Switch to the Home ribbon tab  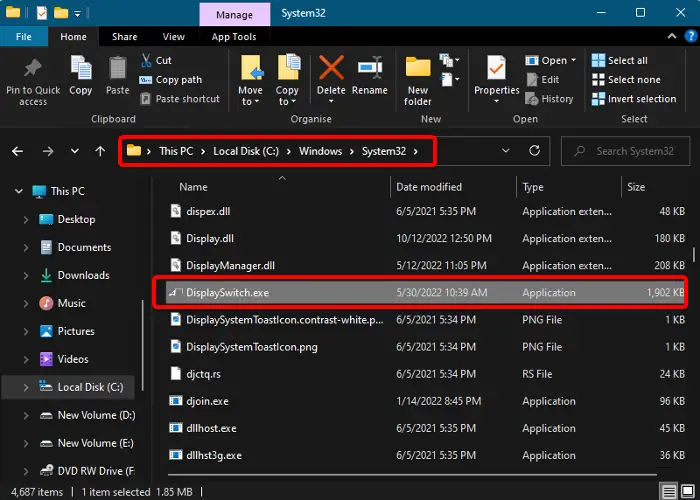(73, 37)
